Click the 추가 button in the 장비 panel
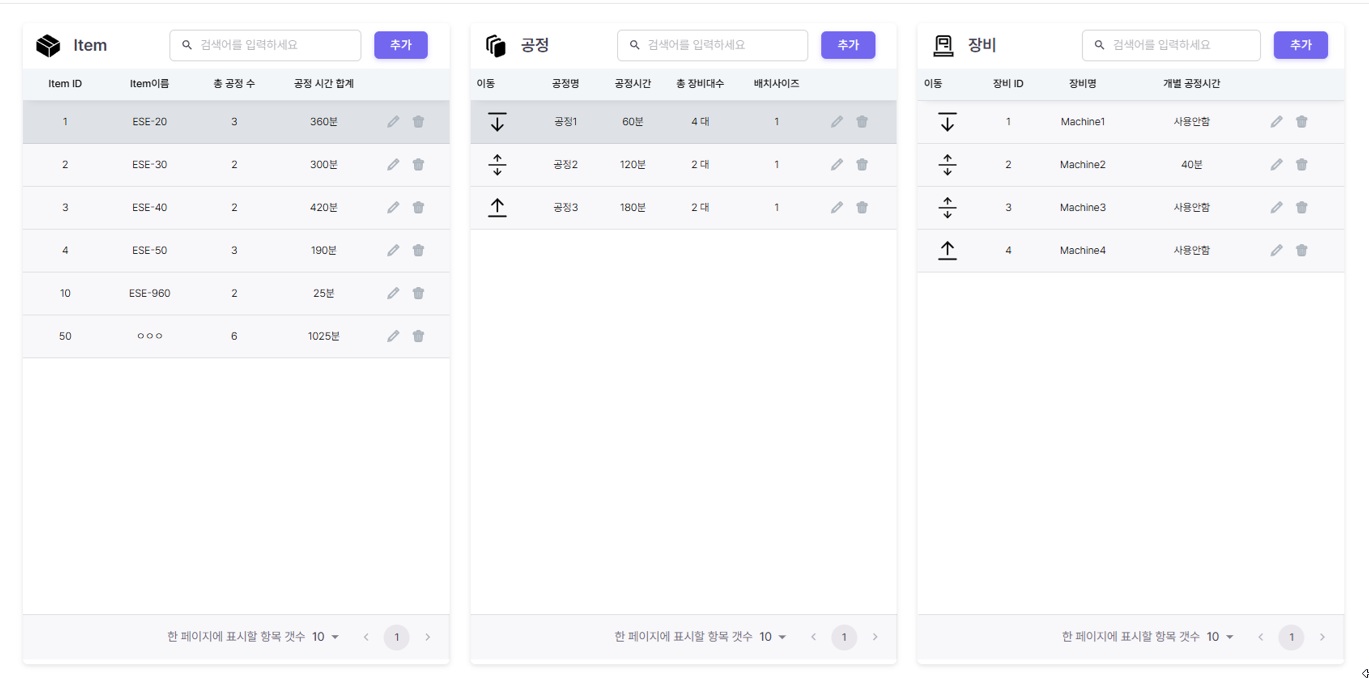The image size is (1369, 687). 1300,45
